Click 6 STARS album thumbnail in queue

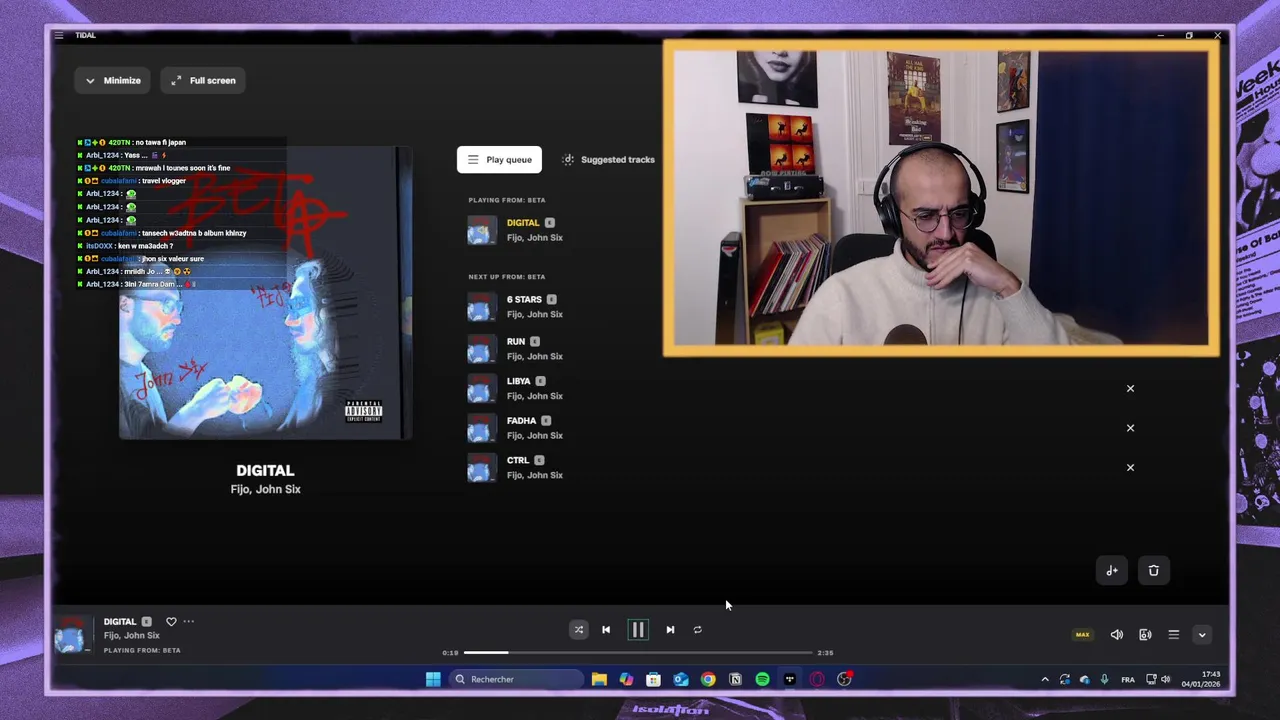[x=481, y=307]
